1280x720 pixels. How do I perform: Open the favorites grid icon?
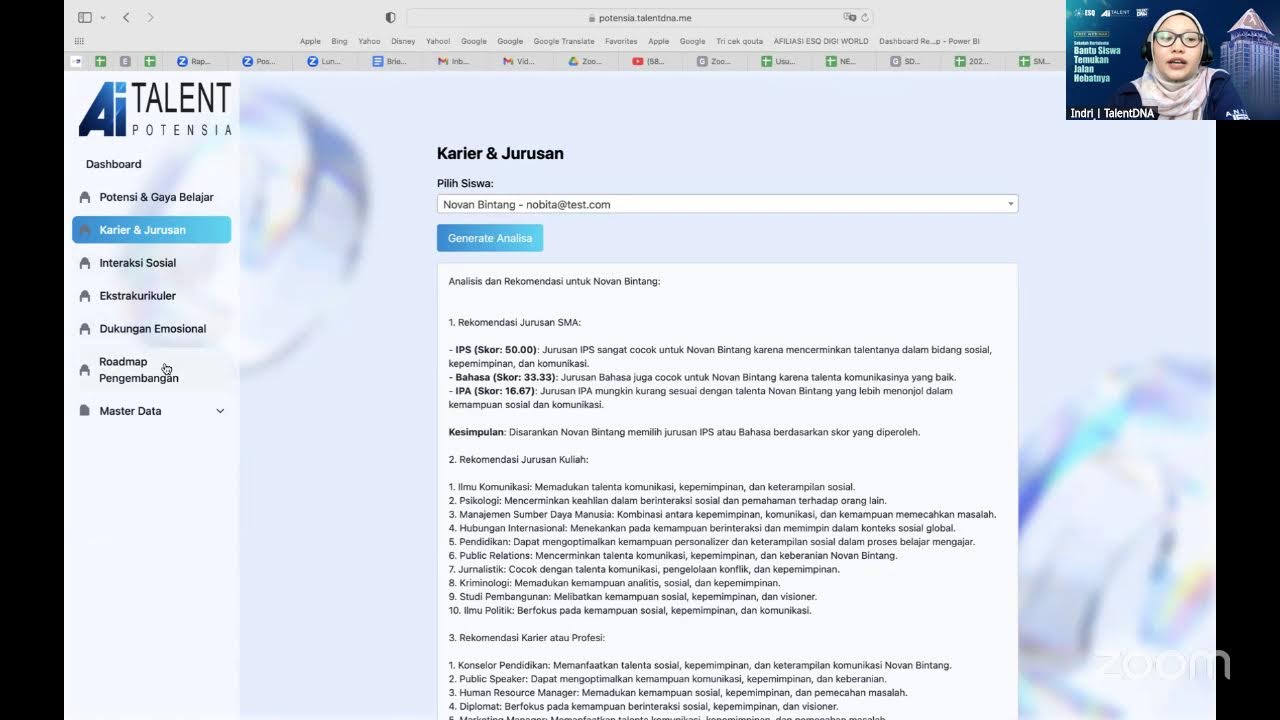[x=79, y=41]
